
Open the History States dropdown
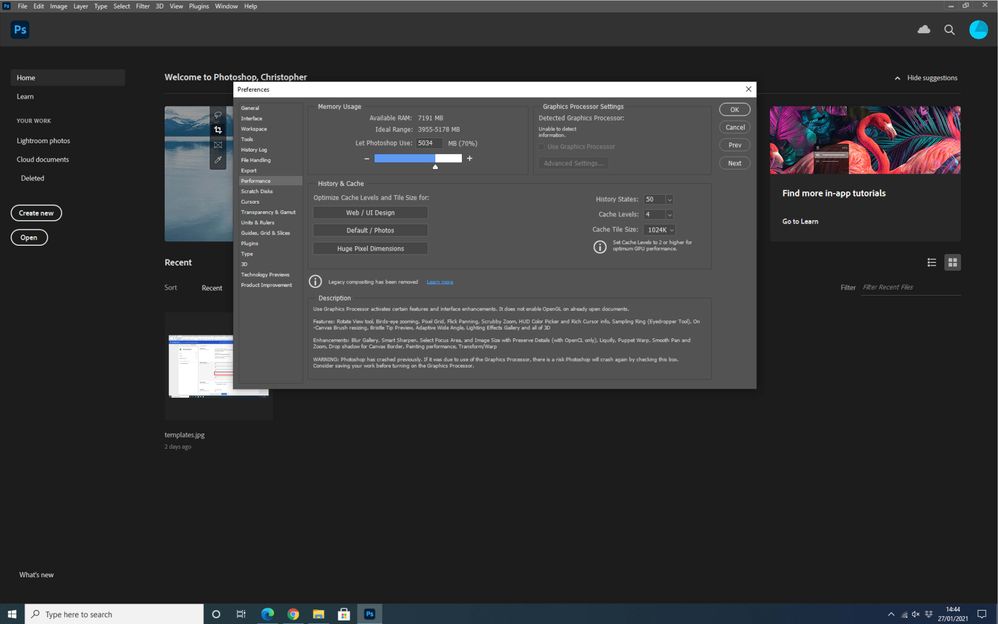click(x=668, y=199)
